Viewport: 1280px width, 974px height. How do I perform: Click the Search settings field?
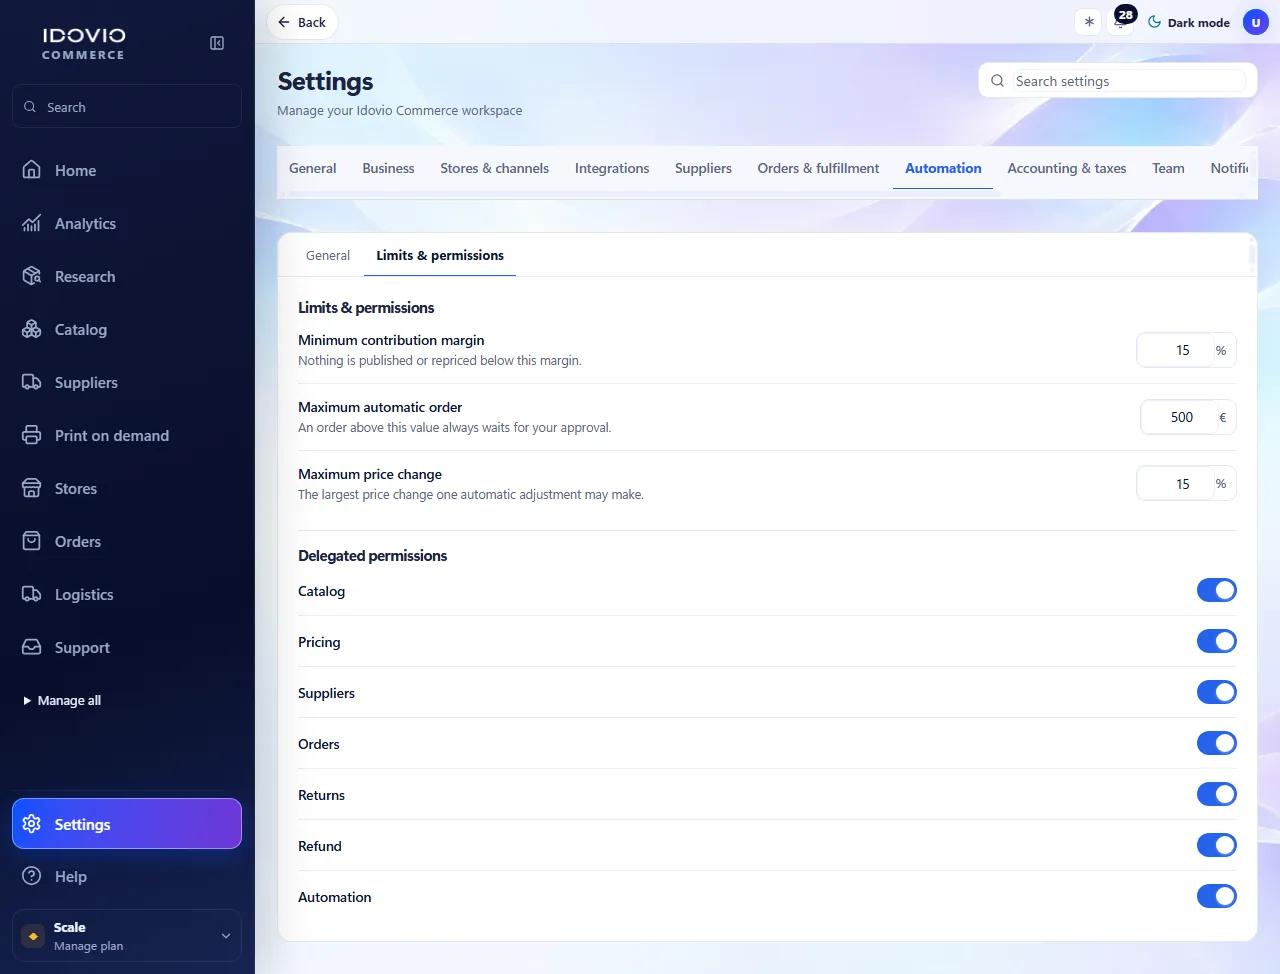point(1117,81)
